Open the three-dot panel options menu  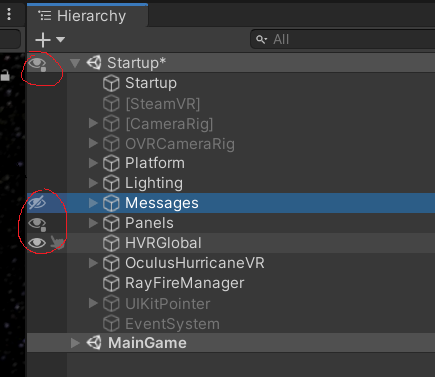coord(9,14)
